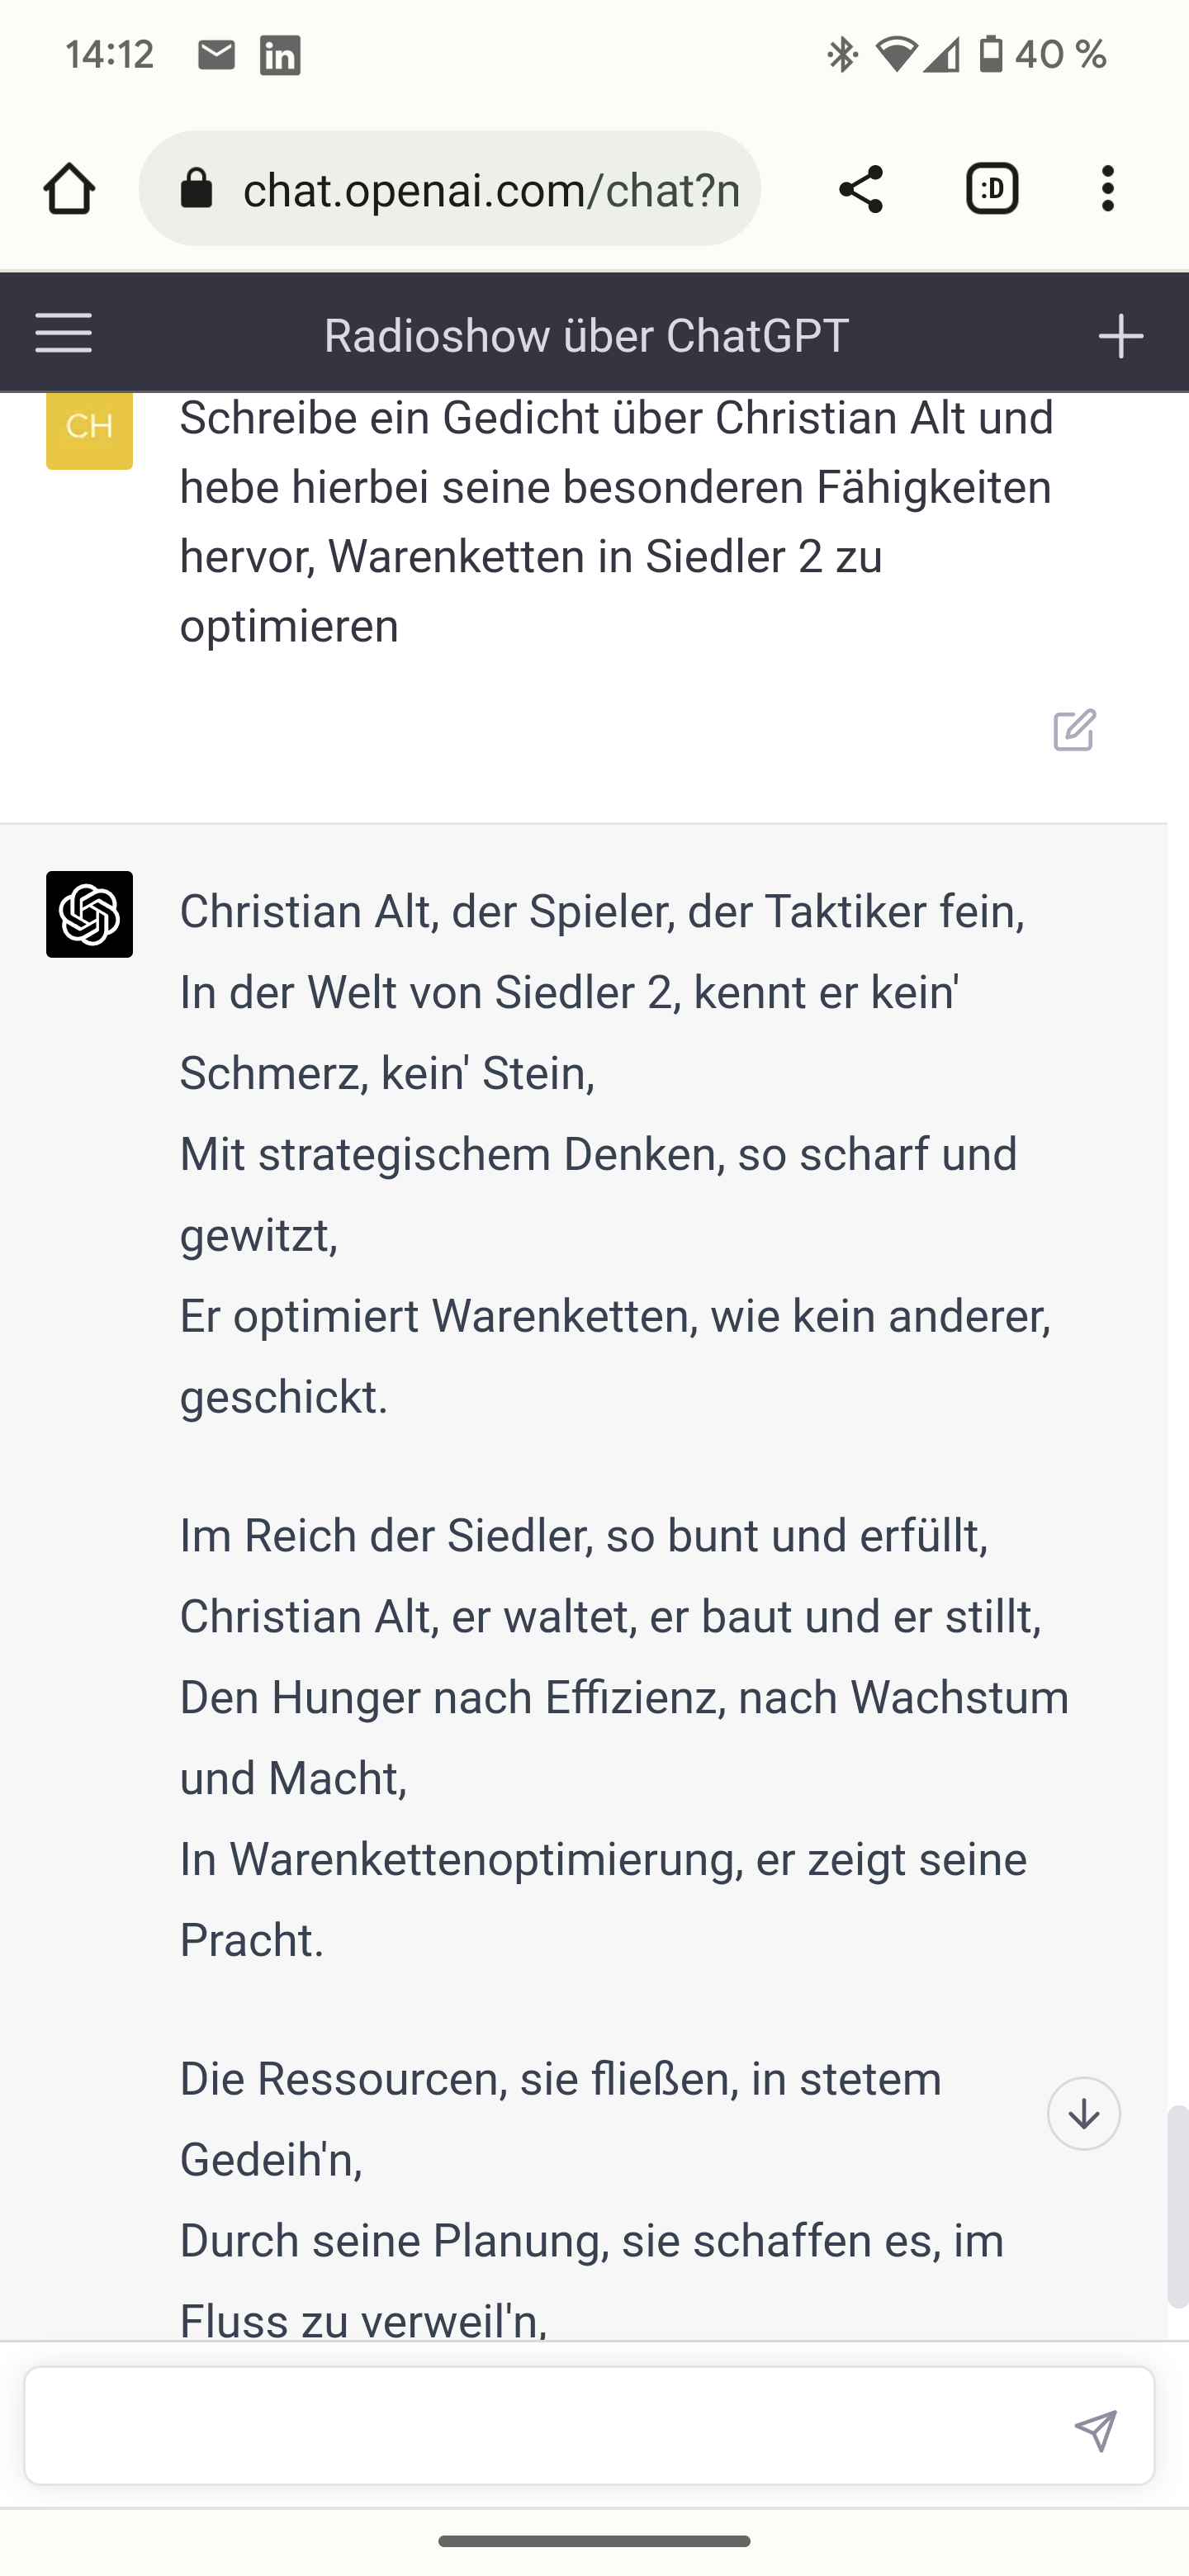
Task: Tap the 'Radioshow über ChatGPT' chat title
Action: tap(586, 336)
